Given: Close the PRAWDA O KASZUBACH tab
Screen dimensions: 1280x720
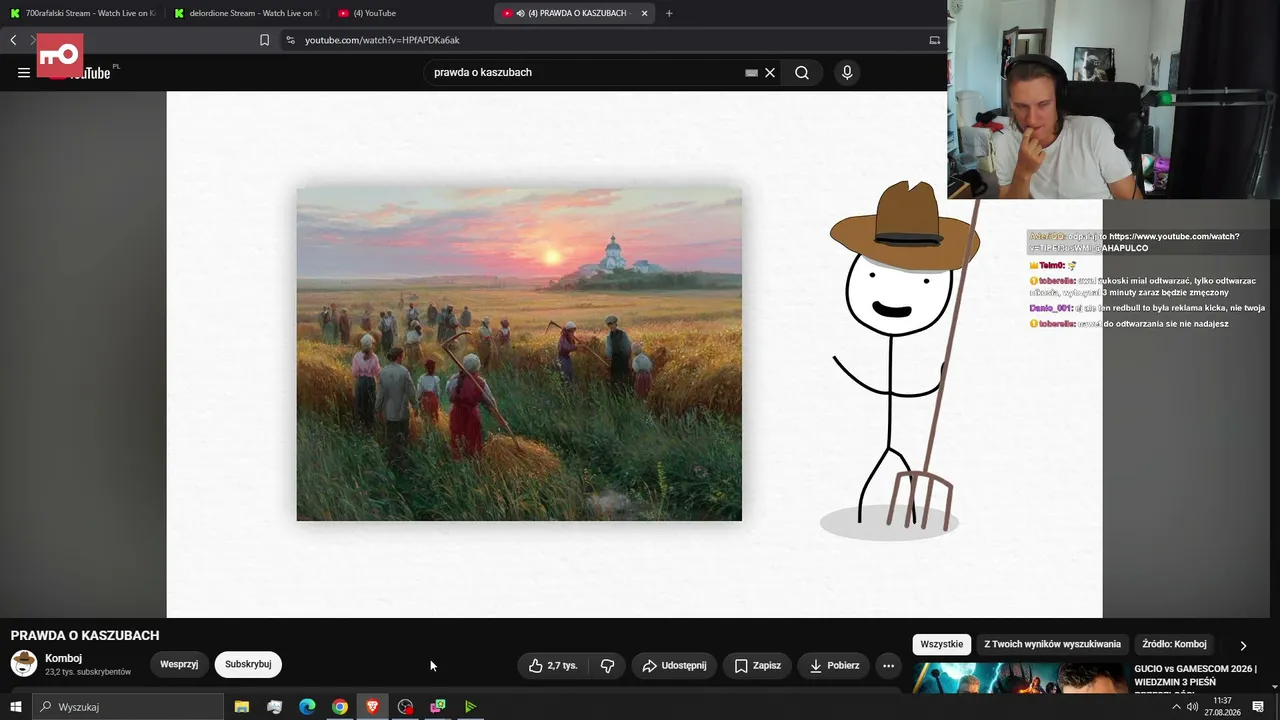Looking at the screenshot, I should (644, 13).
